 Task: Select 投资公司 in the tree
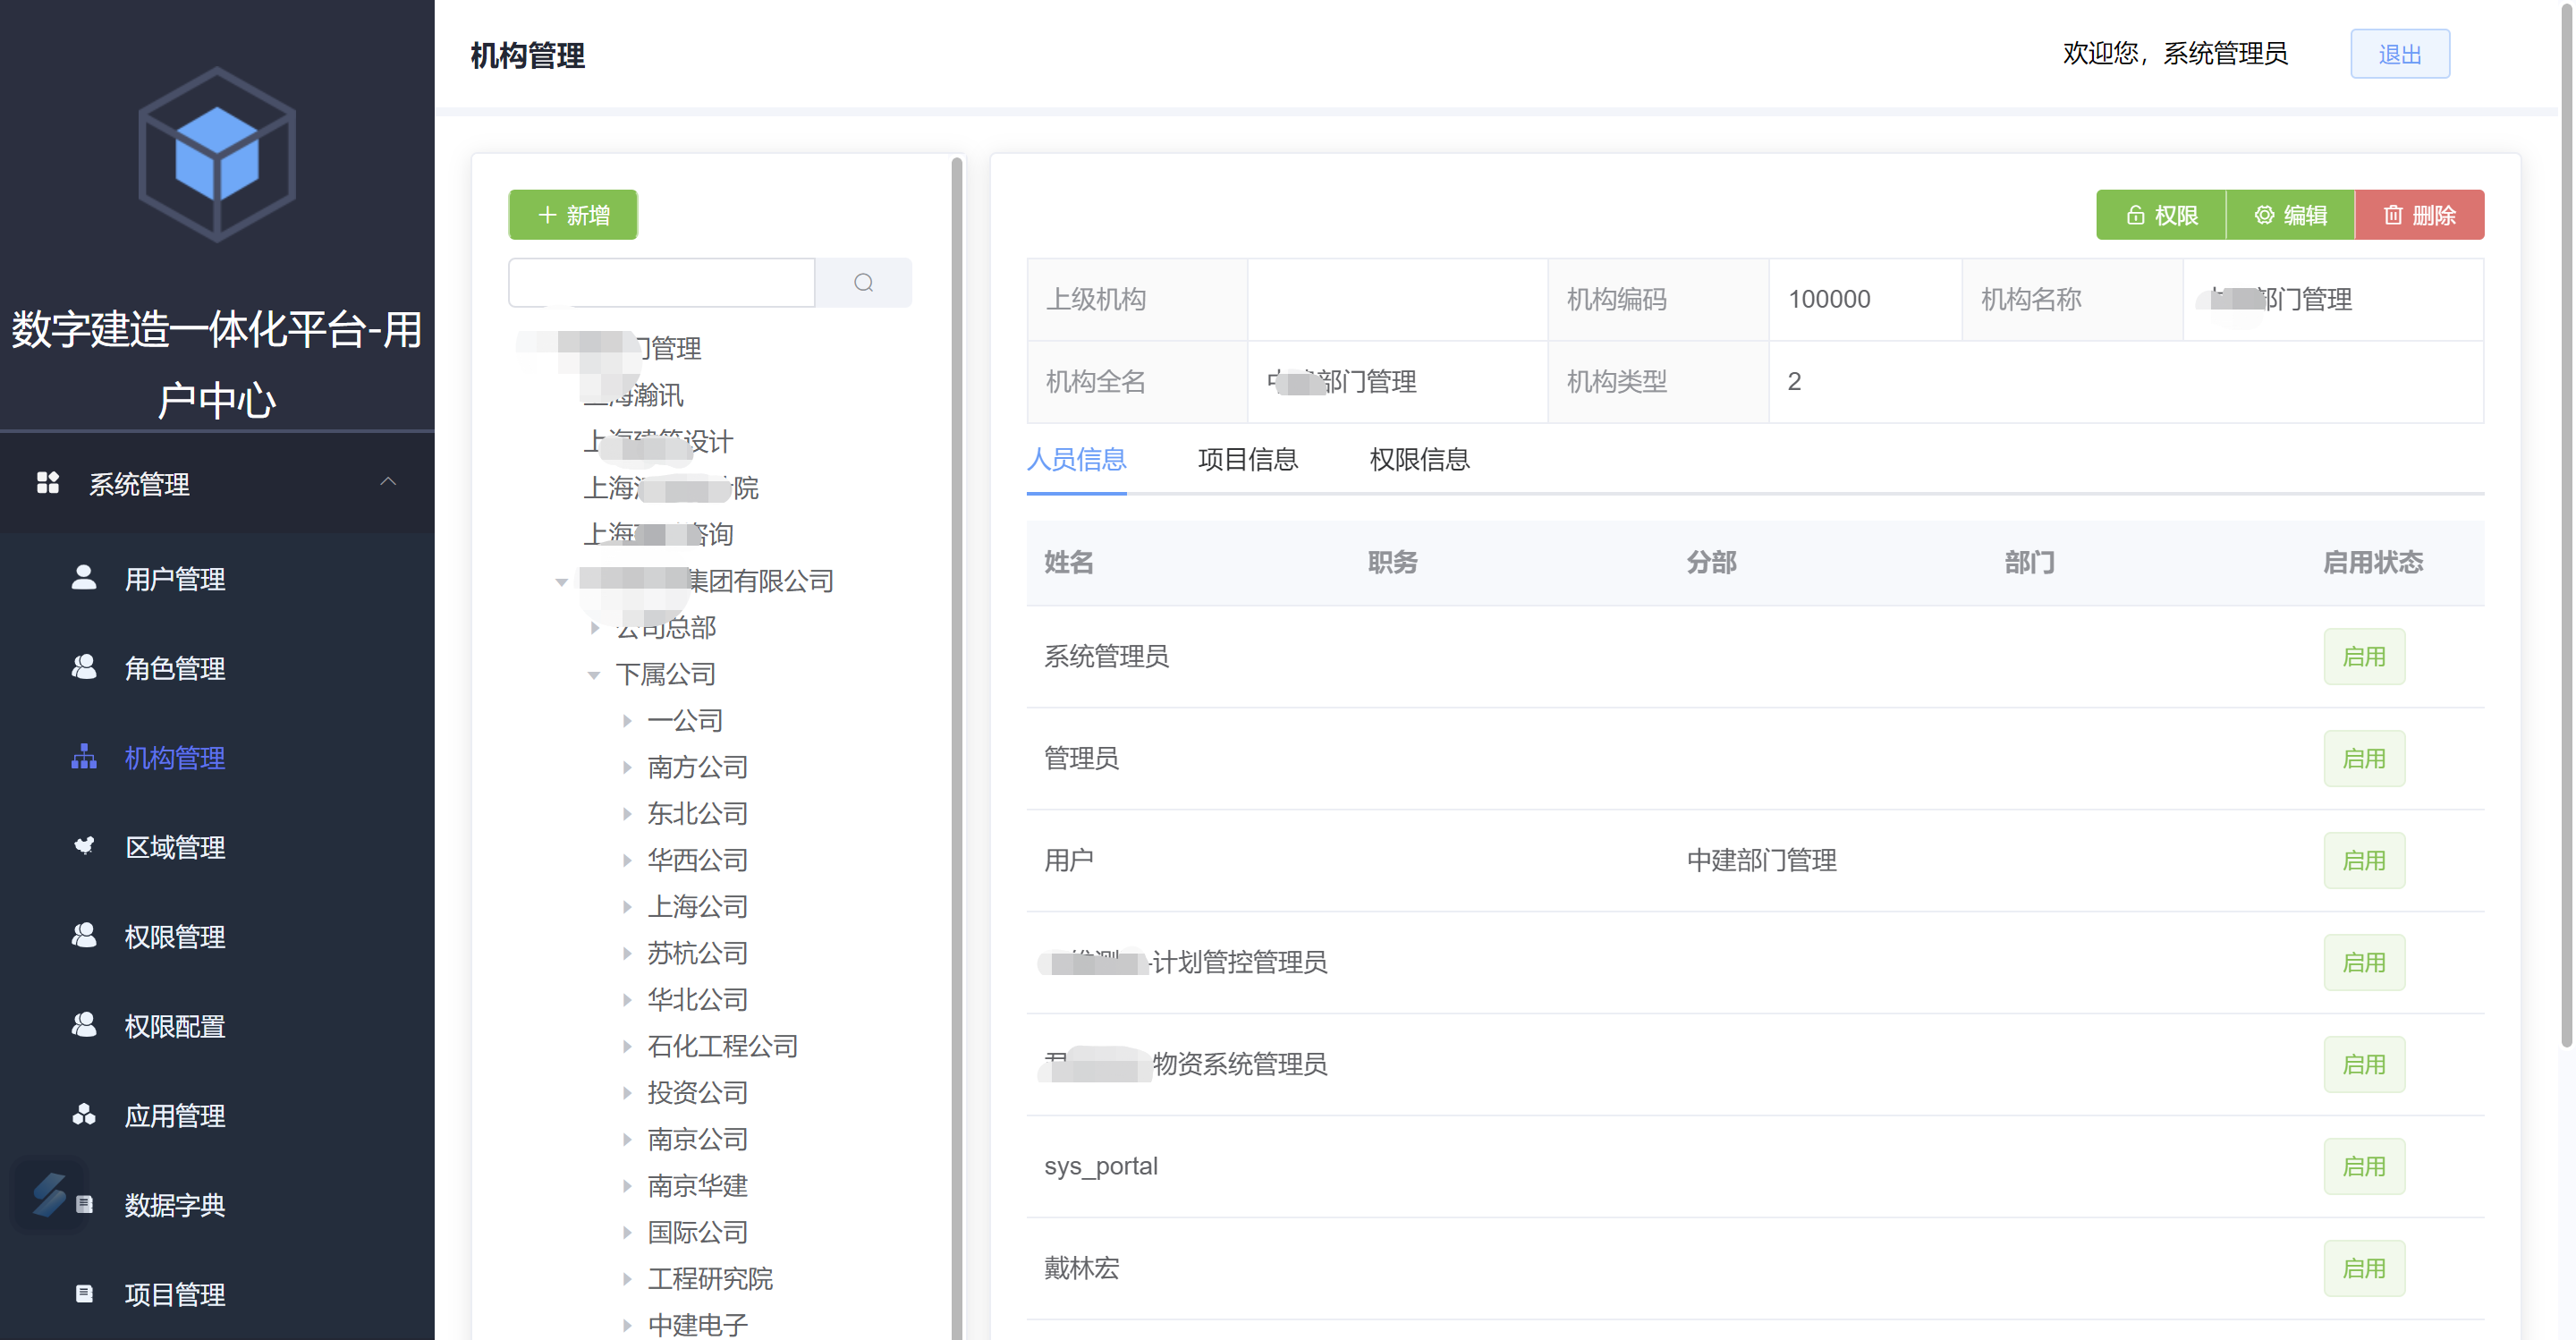(697, 1093)
